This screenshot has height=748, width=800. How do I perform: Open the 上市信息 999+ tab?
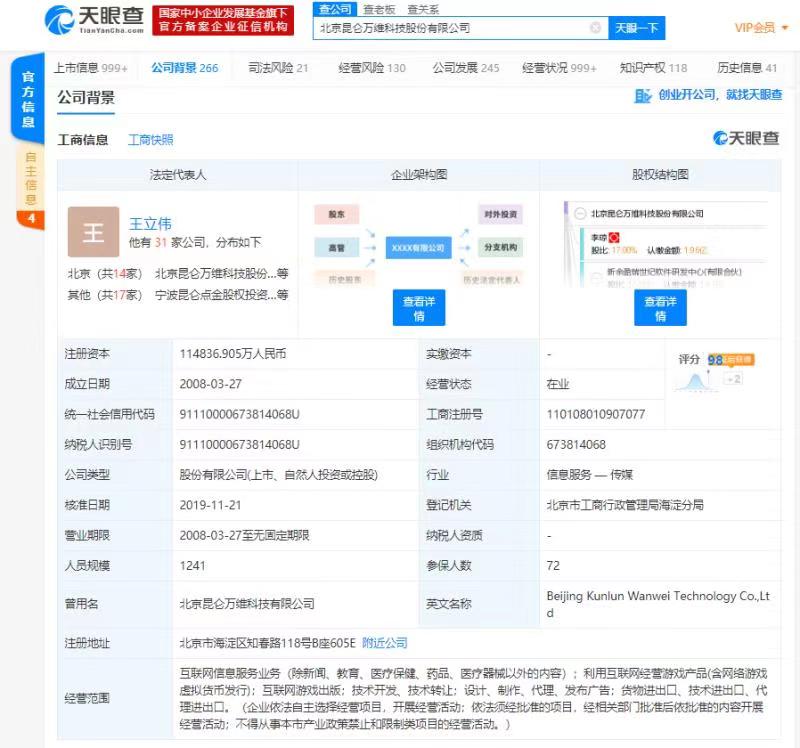click(91, 68)
